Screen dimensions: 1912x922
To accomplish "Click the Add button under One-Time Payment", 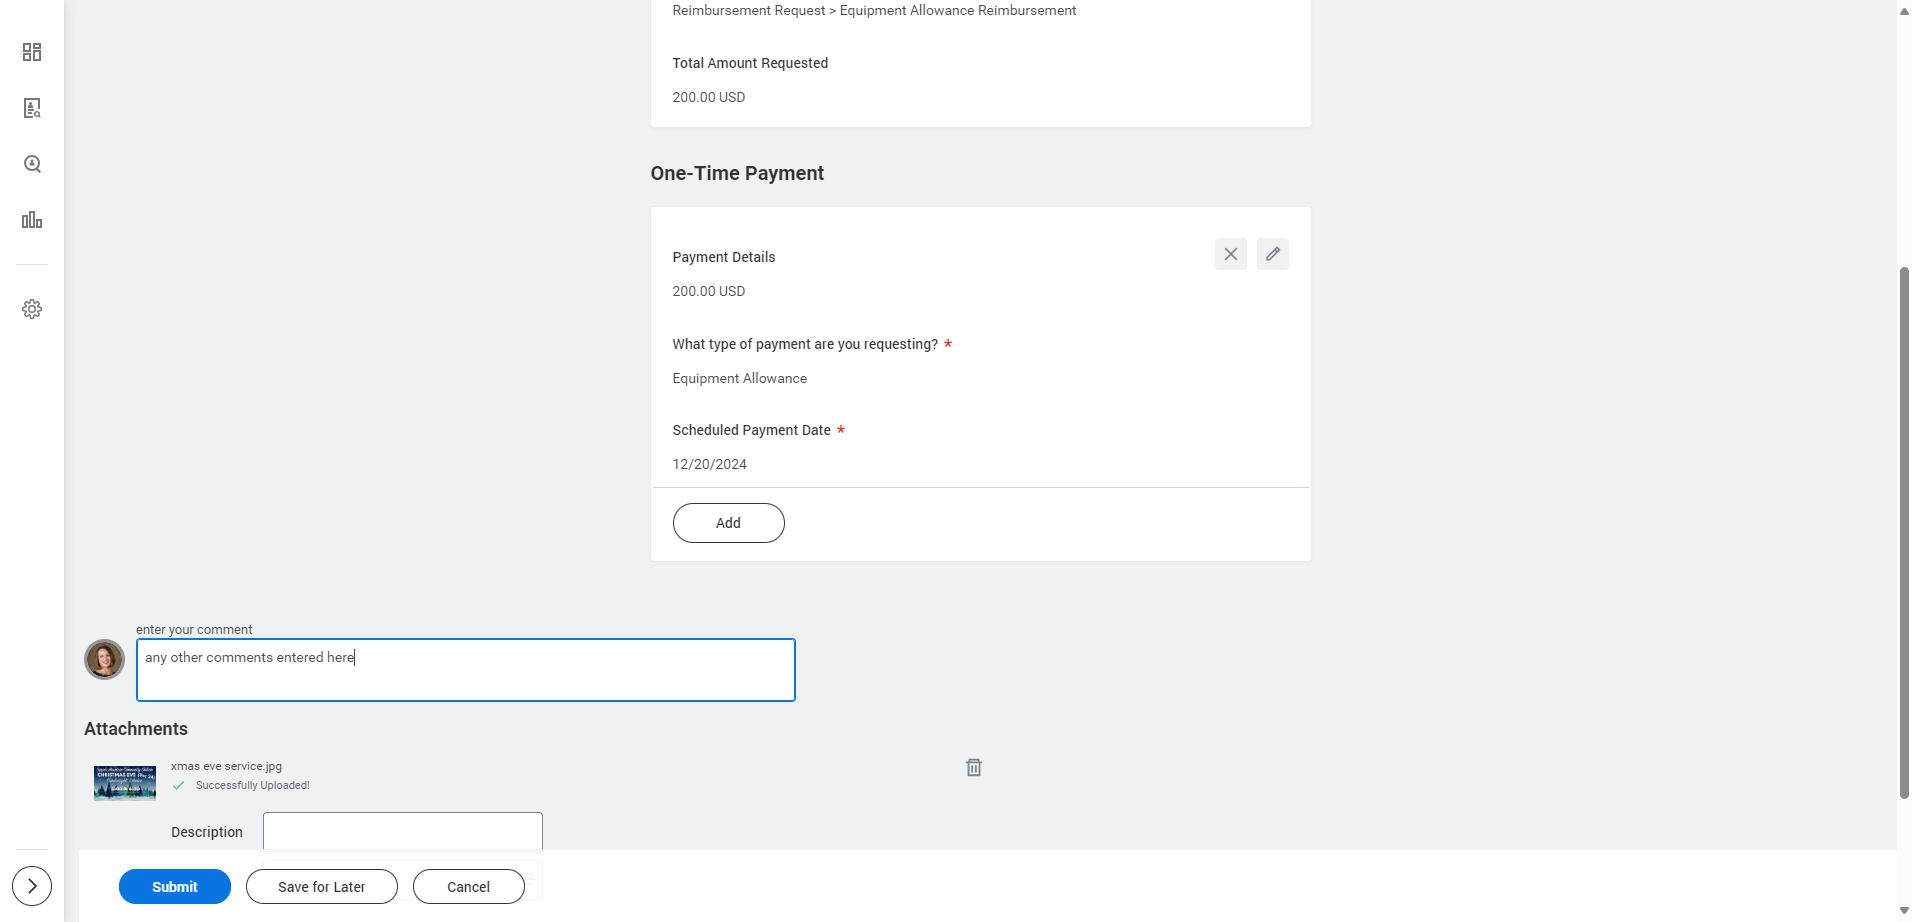I will pyautogui.click(x=729, y=523).
